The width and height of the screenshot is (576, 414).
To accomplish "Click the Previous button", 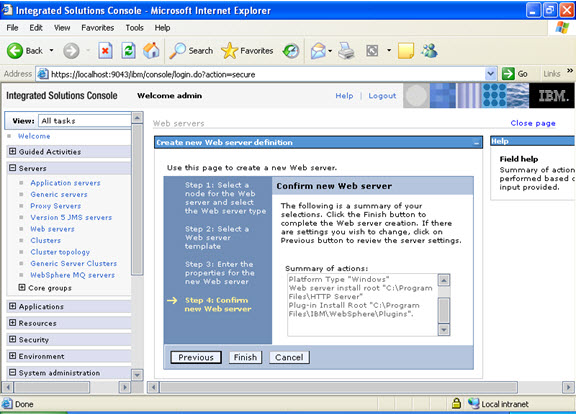I will [196, 357].
